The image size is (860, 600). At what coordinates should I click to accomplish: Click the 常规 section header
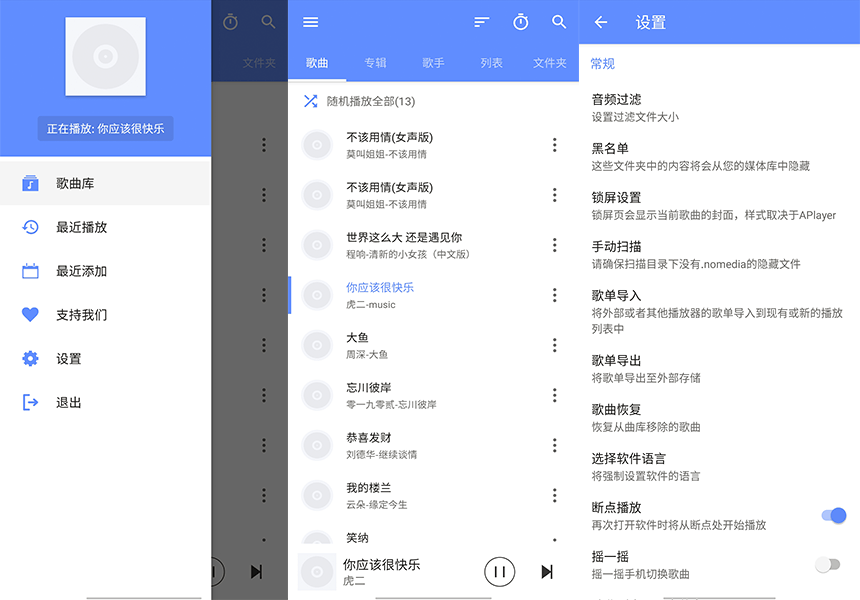pos(602,64)
